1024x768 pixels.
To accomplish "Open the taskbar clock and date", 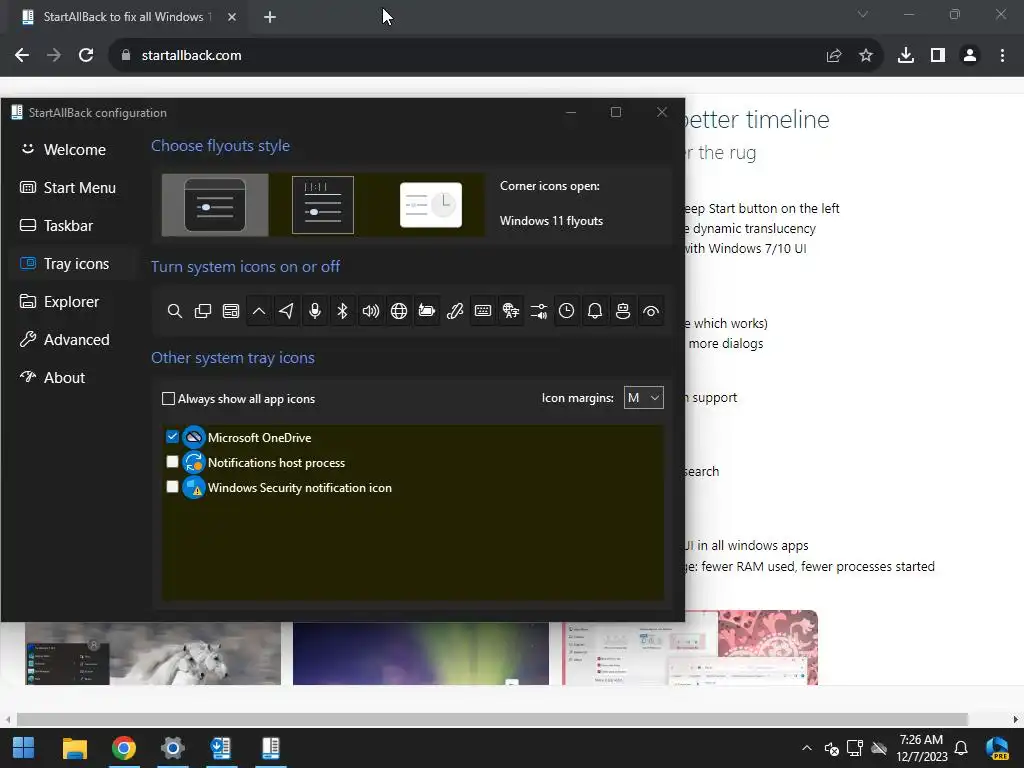I will pyautogui.click(x=921, y=748).
